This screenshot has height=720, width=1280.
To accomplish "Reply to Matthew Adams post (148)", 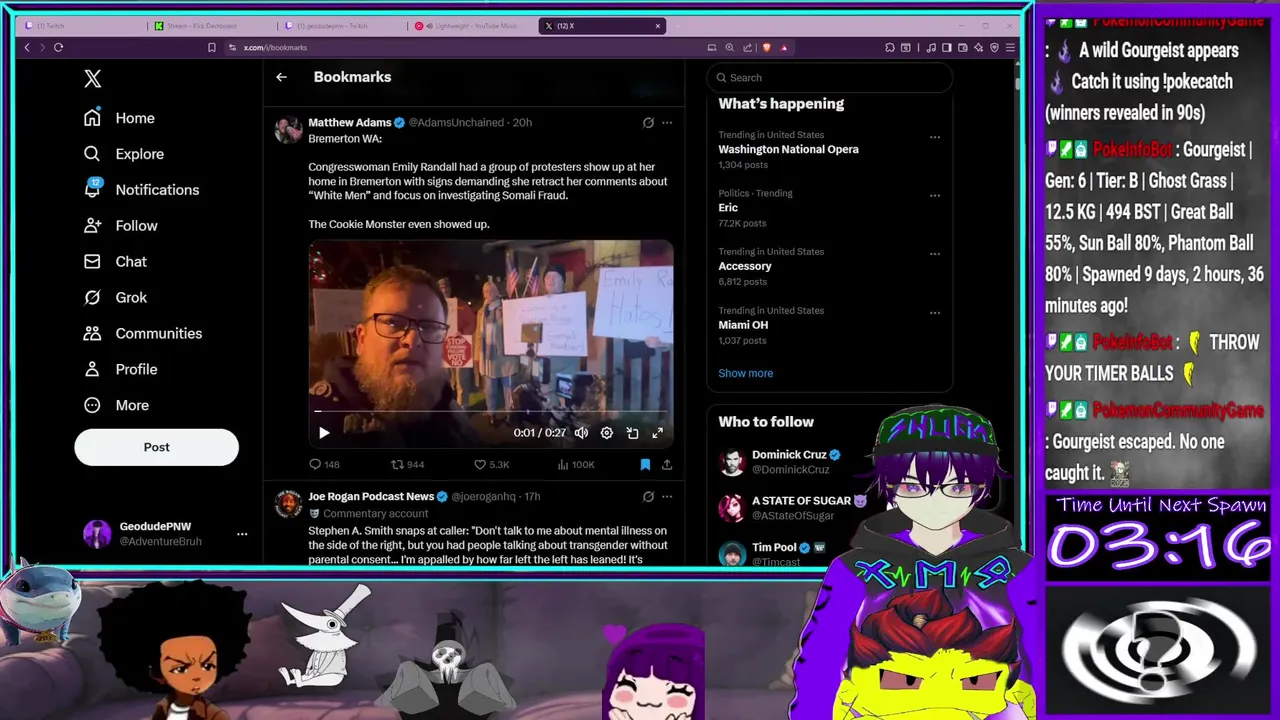I will pos(324,464).
